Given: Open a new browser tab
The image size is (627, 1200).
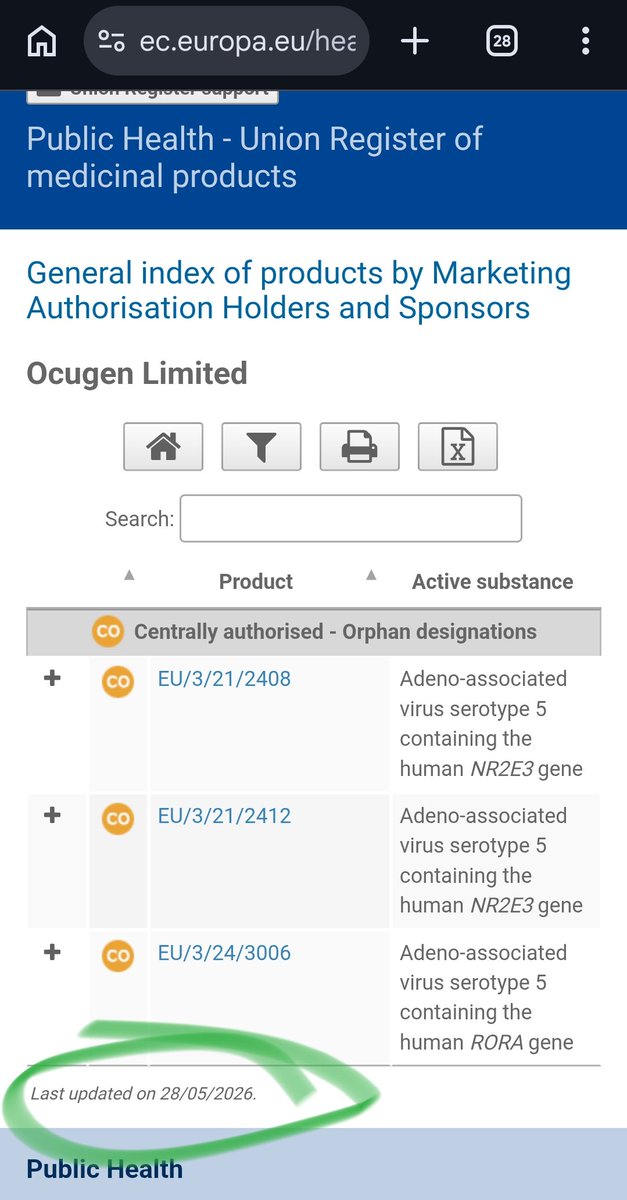Looking at the screenshot, I should tap(414, 41).
